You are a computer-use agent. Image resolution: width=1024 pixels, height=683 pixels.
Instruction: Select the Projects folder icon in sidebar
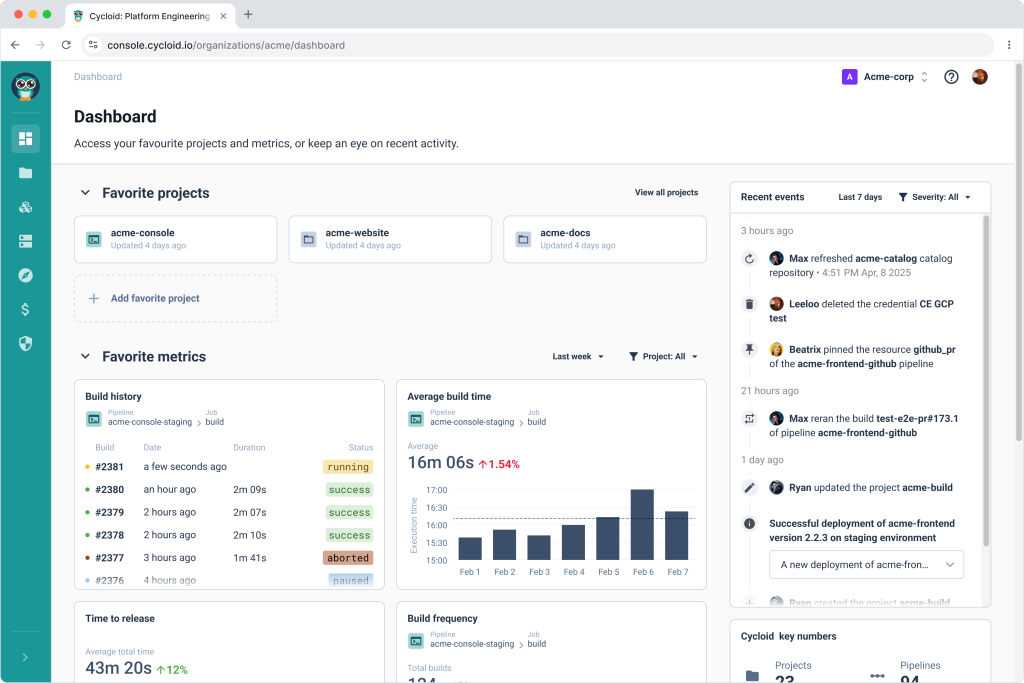coord(25,173)
